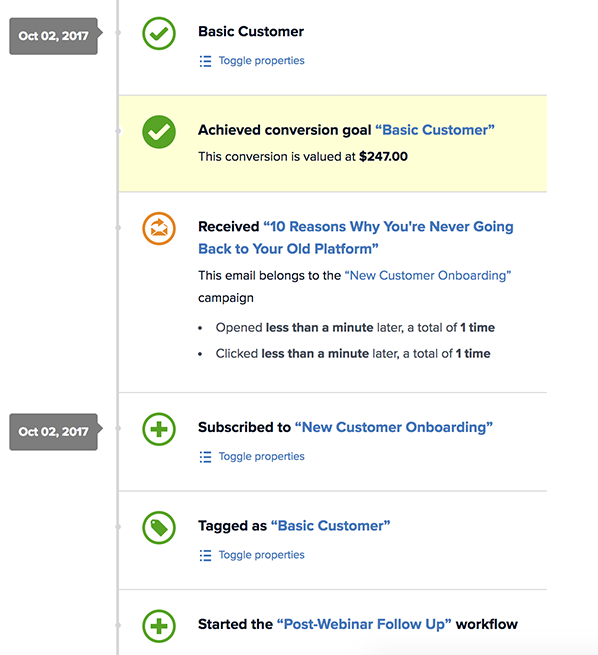The width and height of the screenshot is (598, 655).
Task: Click the orange received-email envelope icon
Action: (159, 228)
